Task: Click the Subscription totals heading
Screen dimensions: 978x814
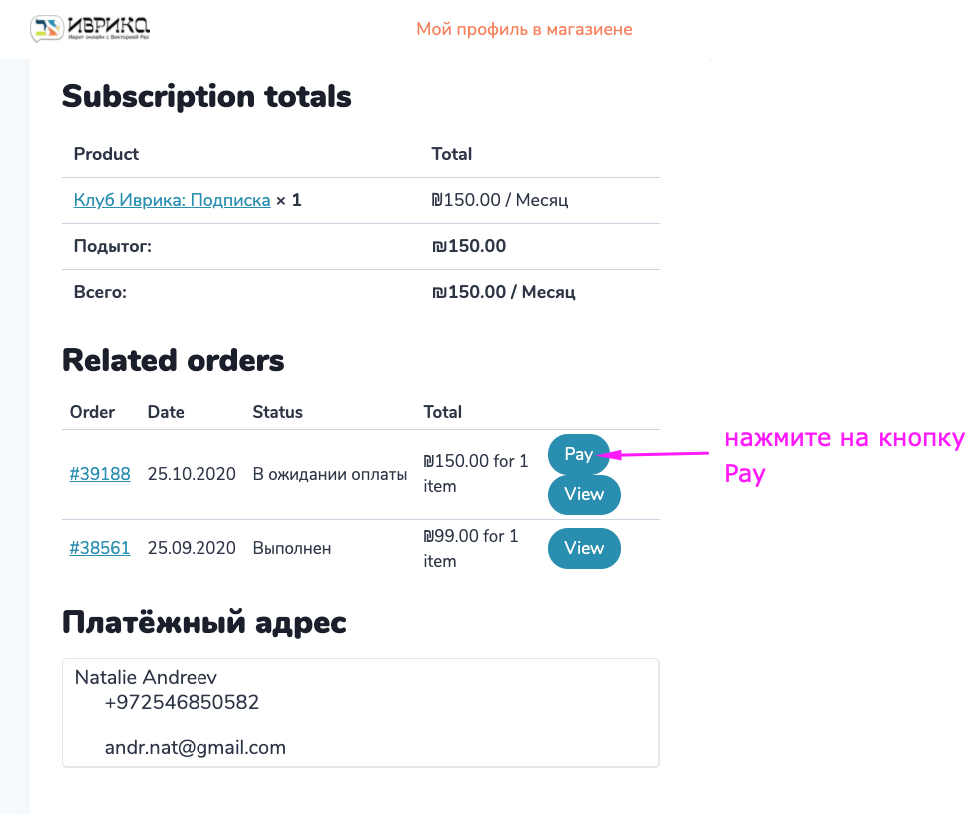Action: 206,97
